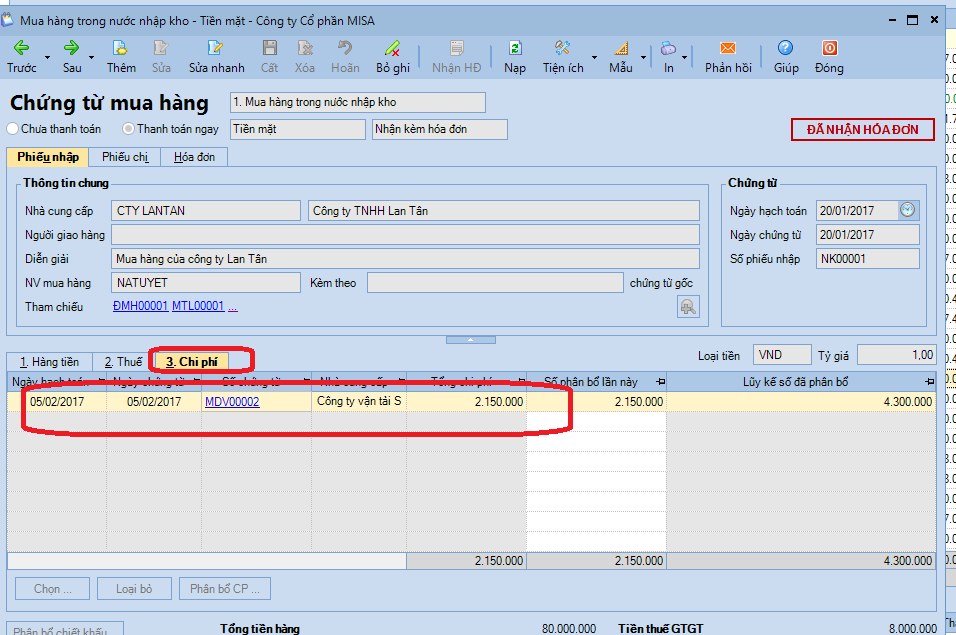956x635 pixels.
Task: Open the Mẫu template dropdown arrow
Action: [643, 58]
